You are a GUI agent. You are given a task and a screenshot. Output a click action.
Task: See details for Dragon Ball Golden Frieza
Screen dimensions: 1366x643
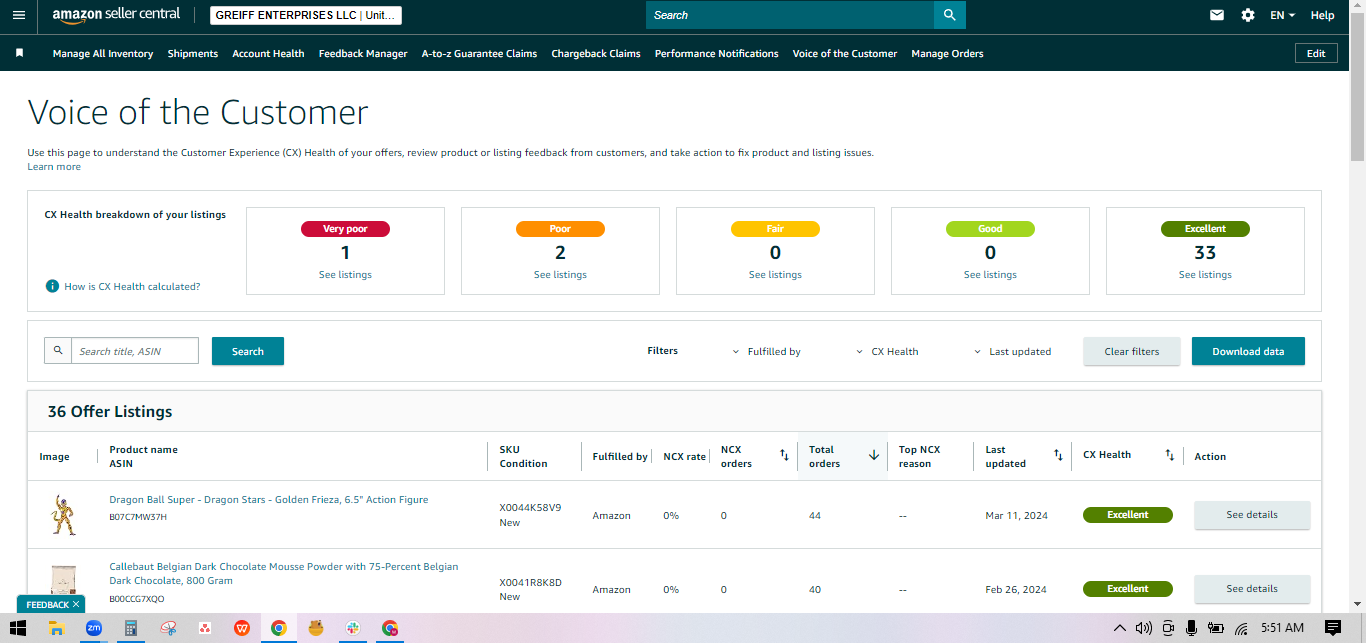tap(1252, 515)
